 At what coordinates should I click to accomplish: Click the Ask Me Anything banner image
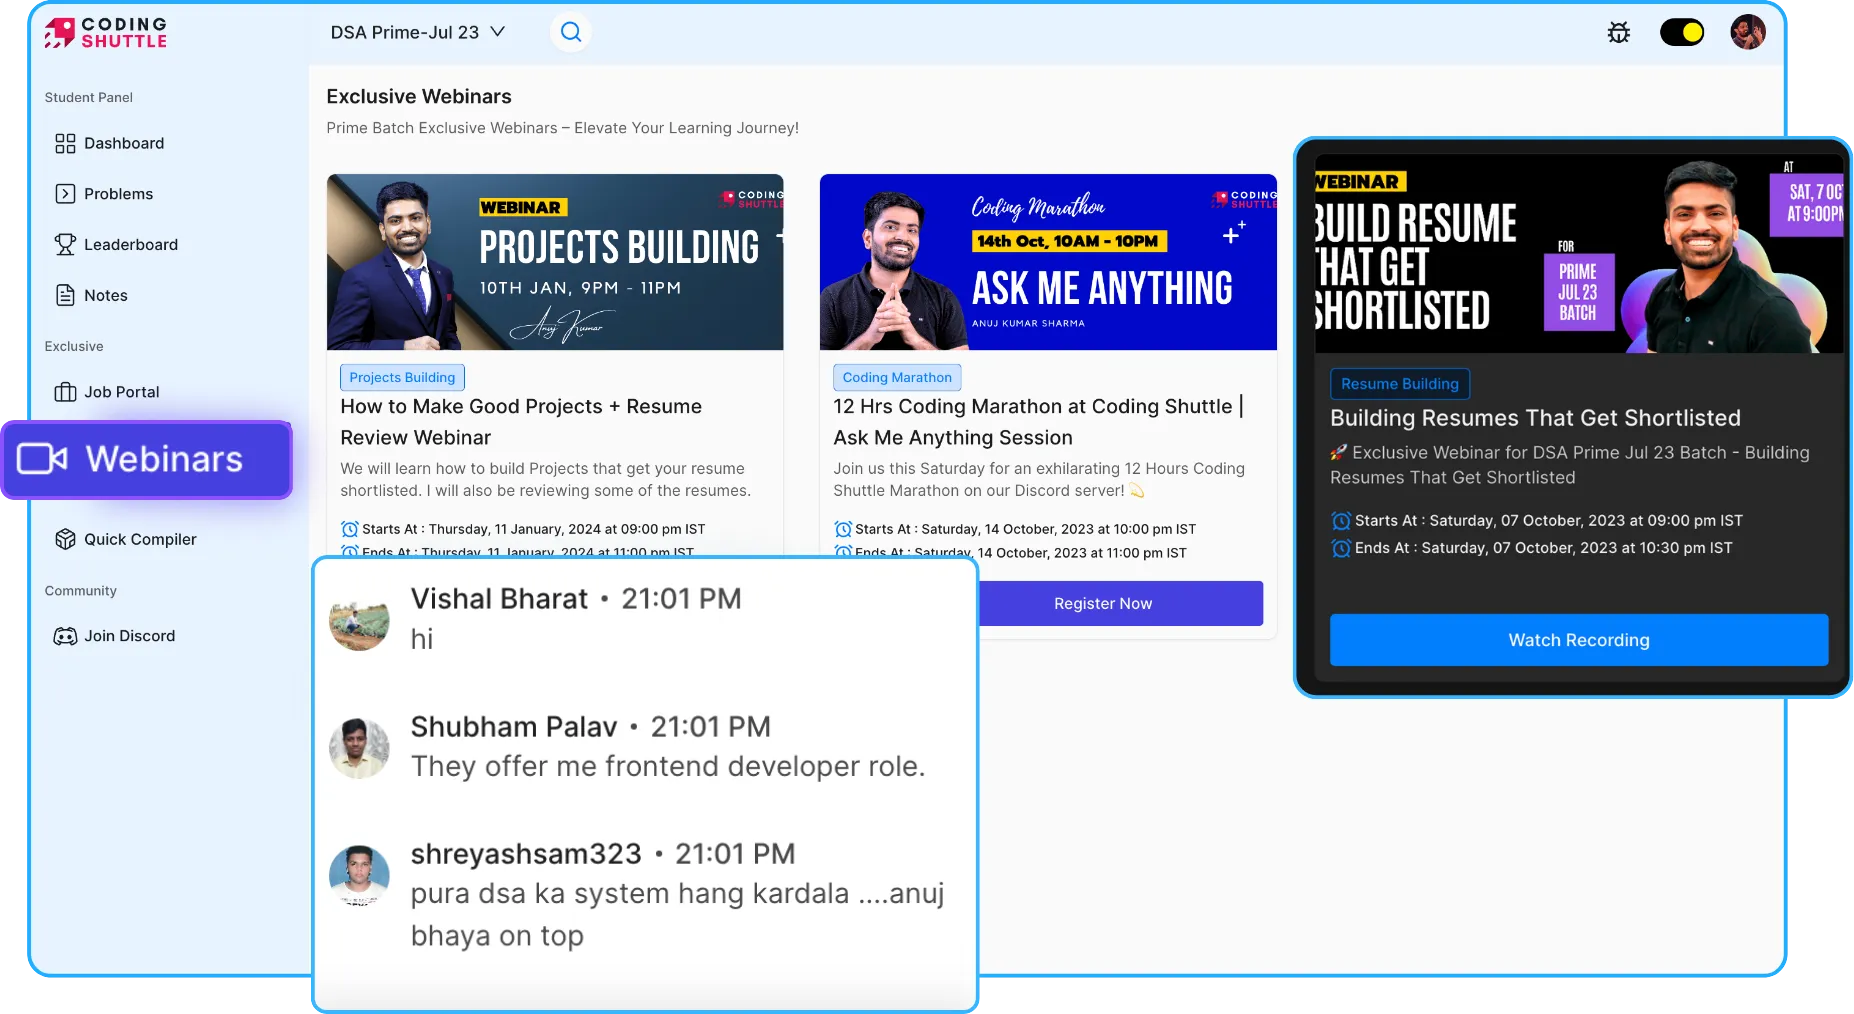point(1047,262)
